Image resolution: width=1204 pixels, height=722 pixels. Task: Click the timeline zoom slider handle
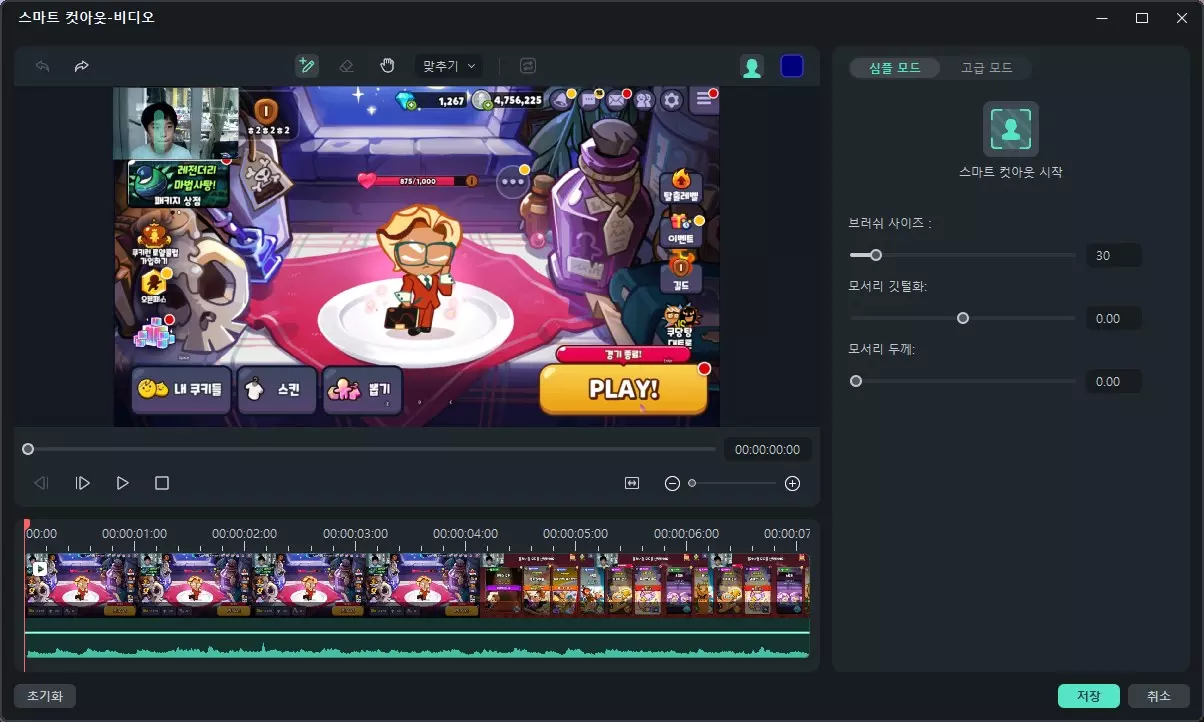click(692, 483)
